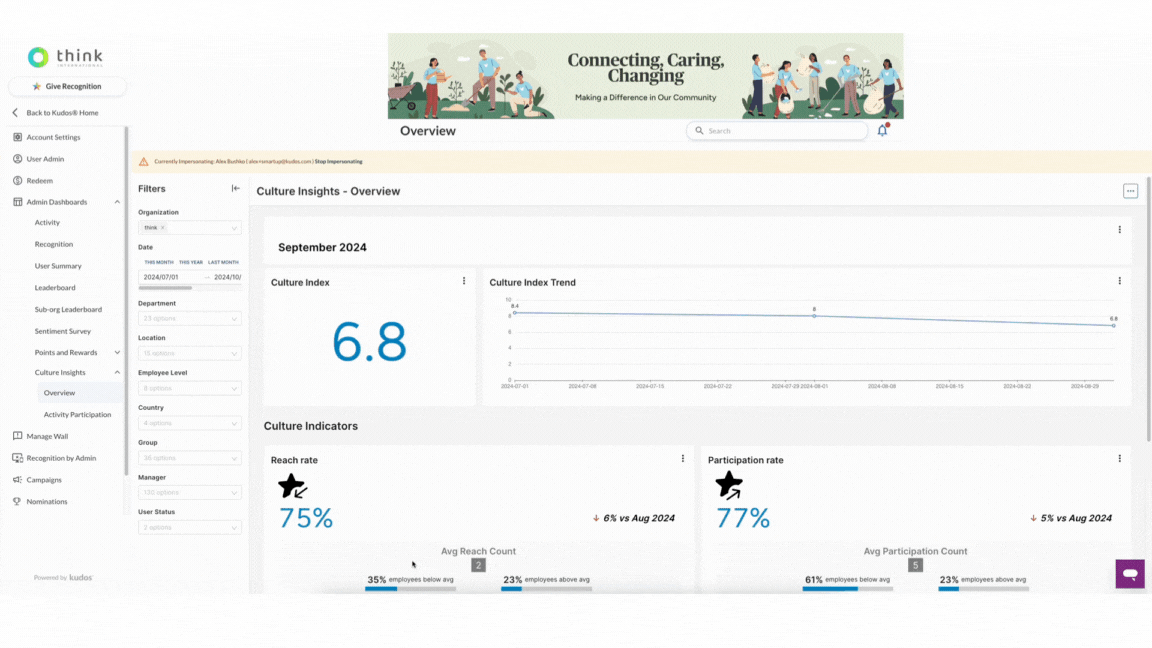Click the 61% employees below avg bar
The height and width of the screenshot is (648, 1152).
click(847, 588)
